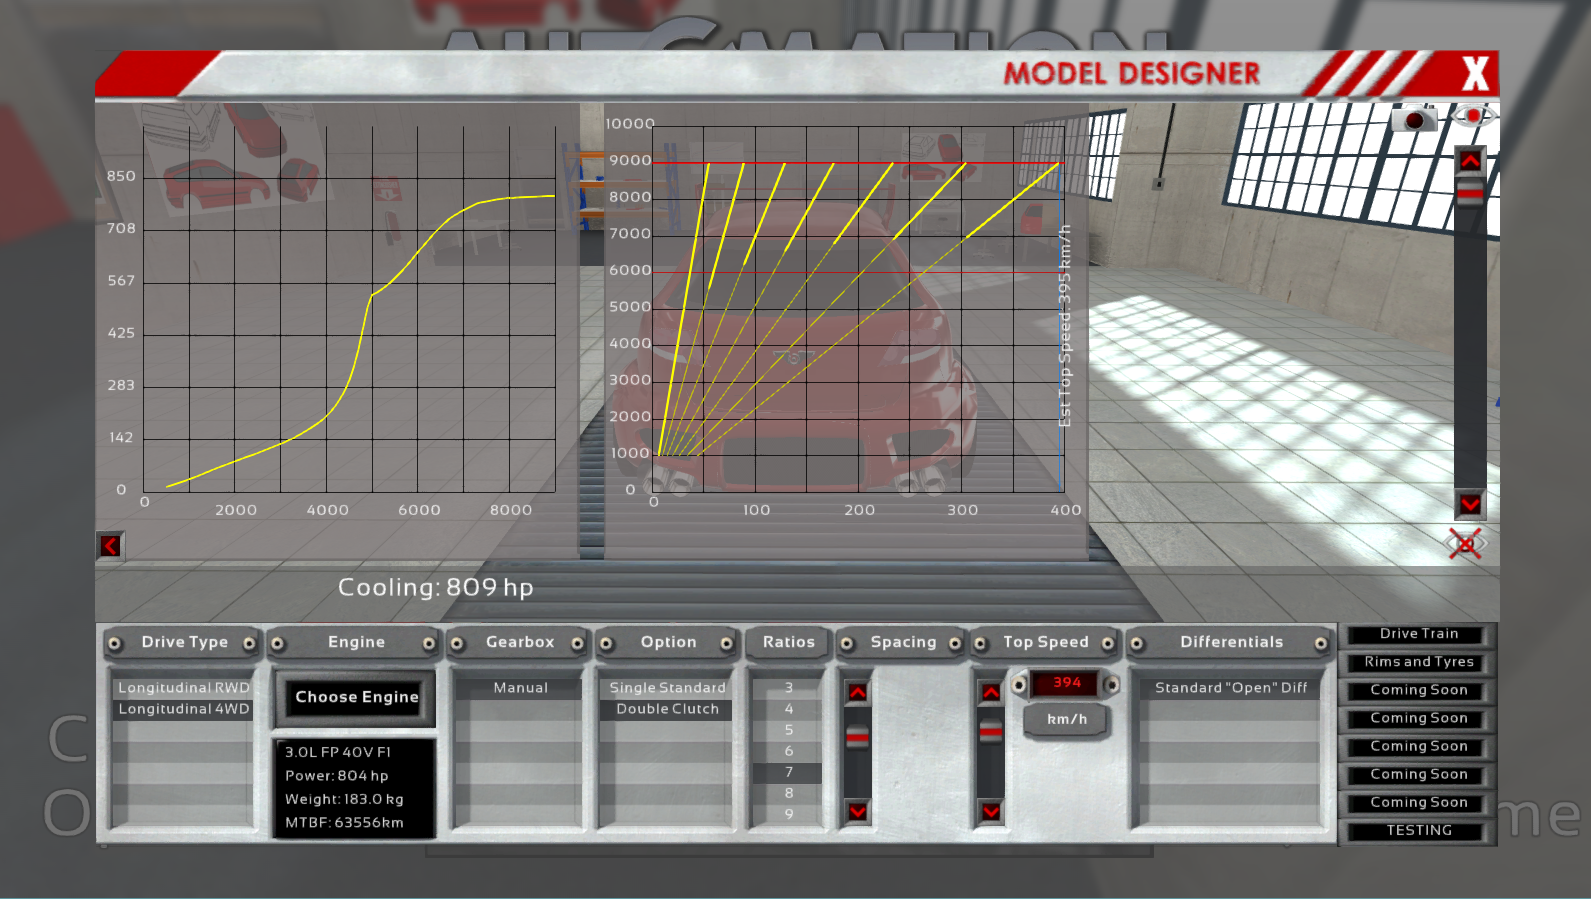Increase gear Spacing with the up arrow

pos(858,693)
